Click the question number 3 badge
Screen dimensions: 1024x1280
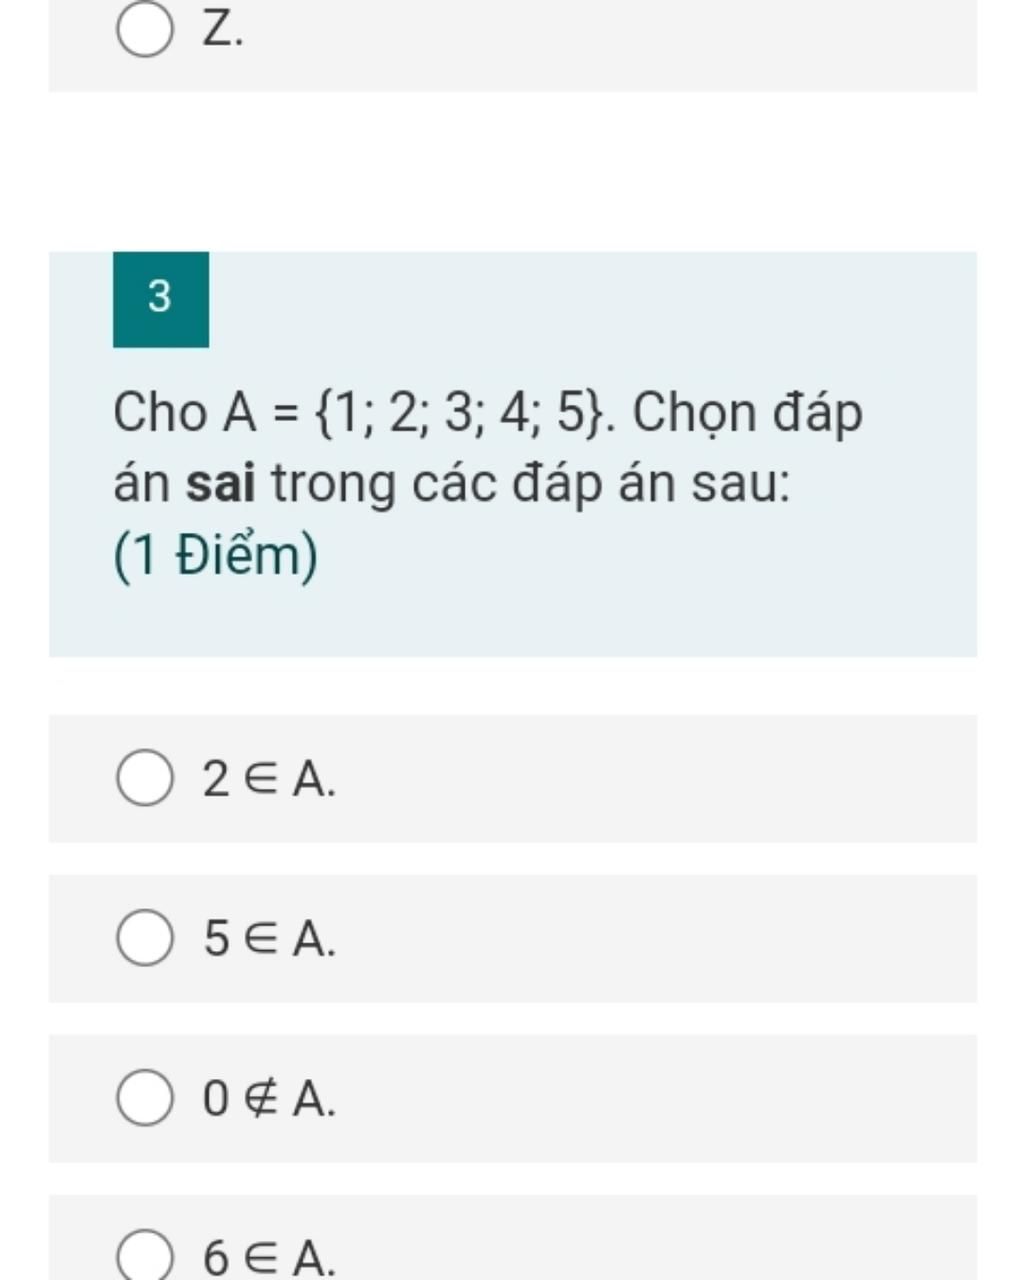pyautogui.click(x=161, y=299)
